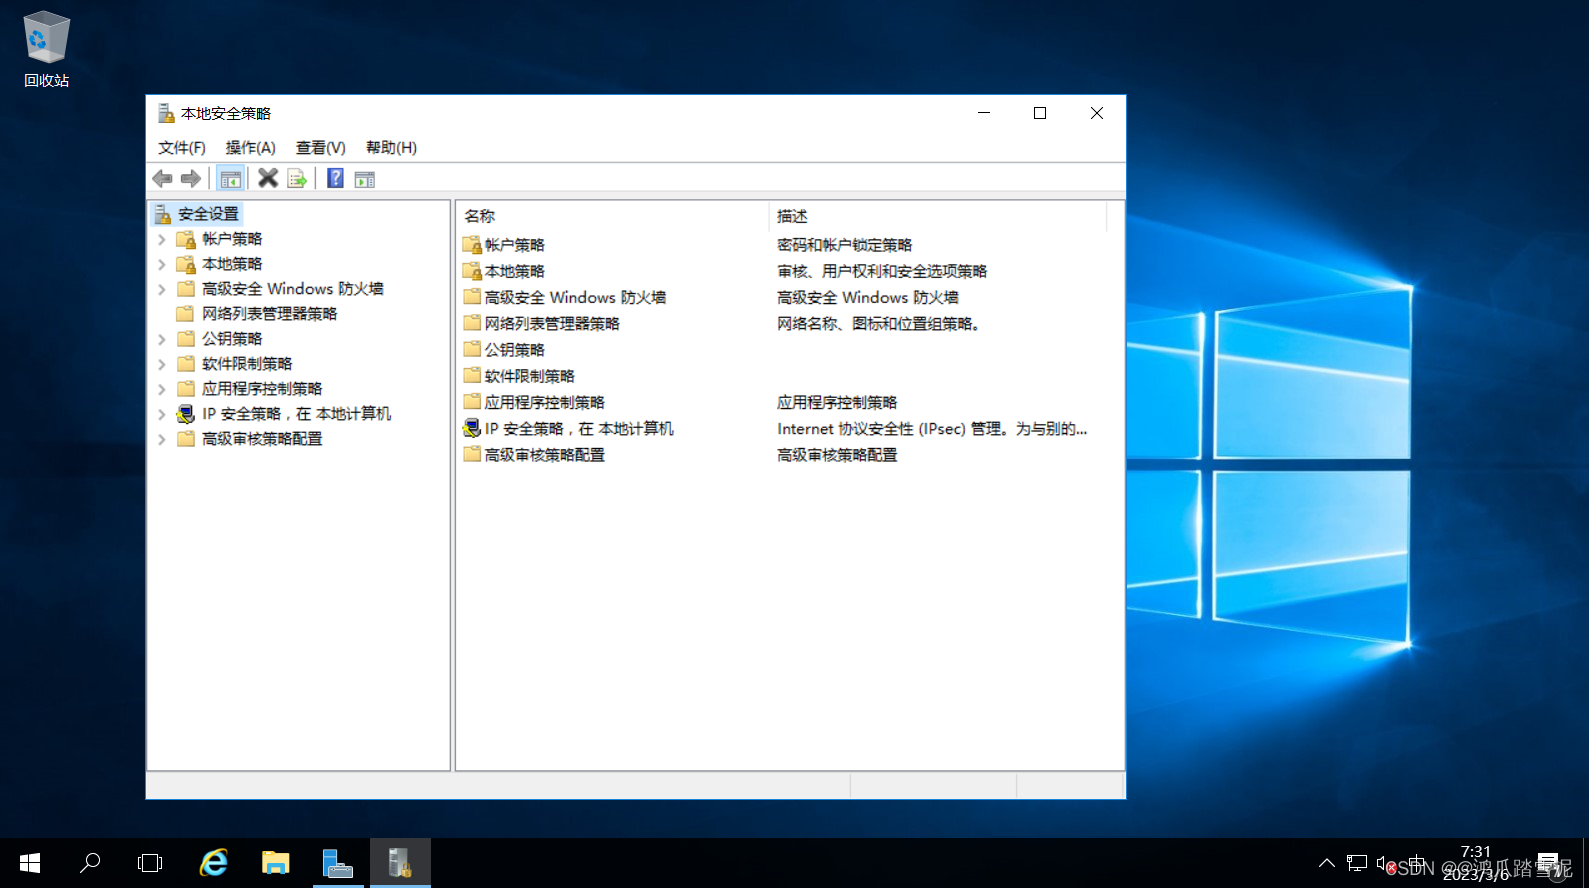Click the 安全设置 root node icon
This screenshot has height=888, width=1589.
pos(163,214)
